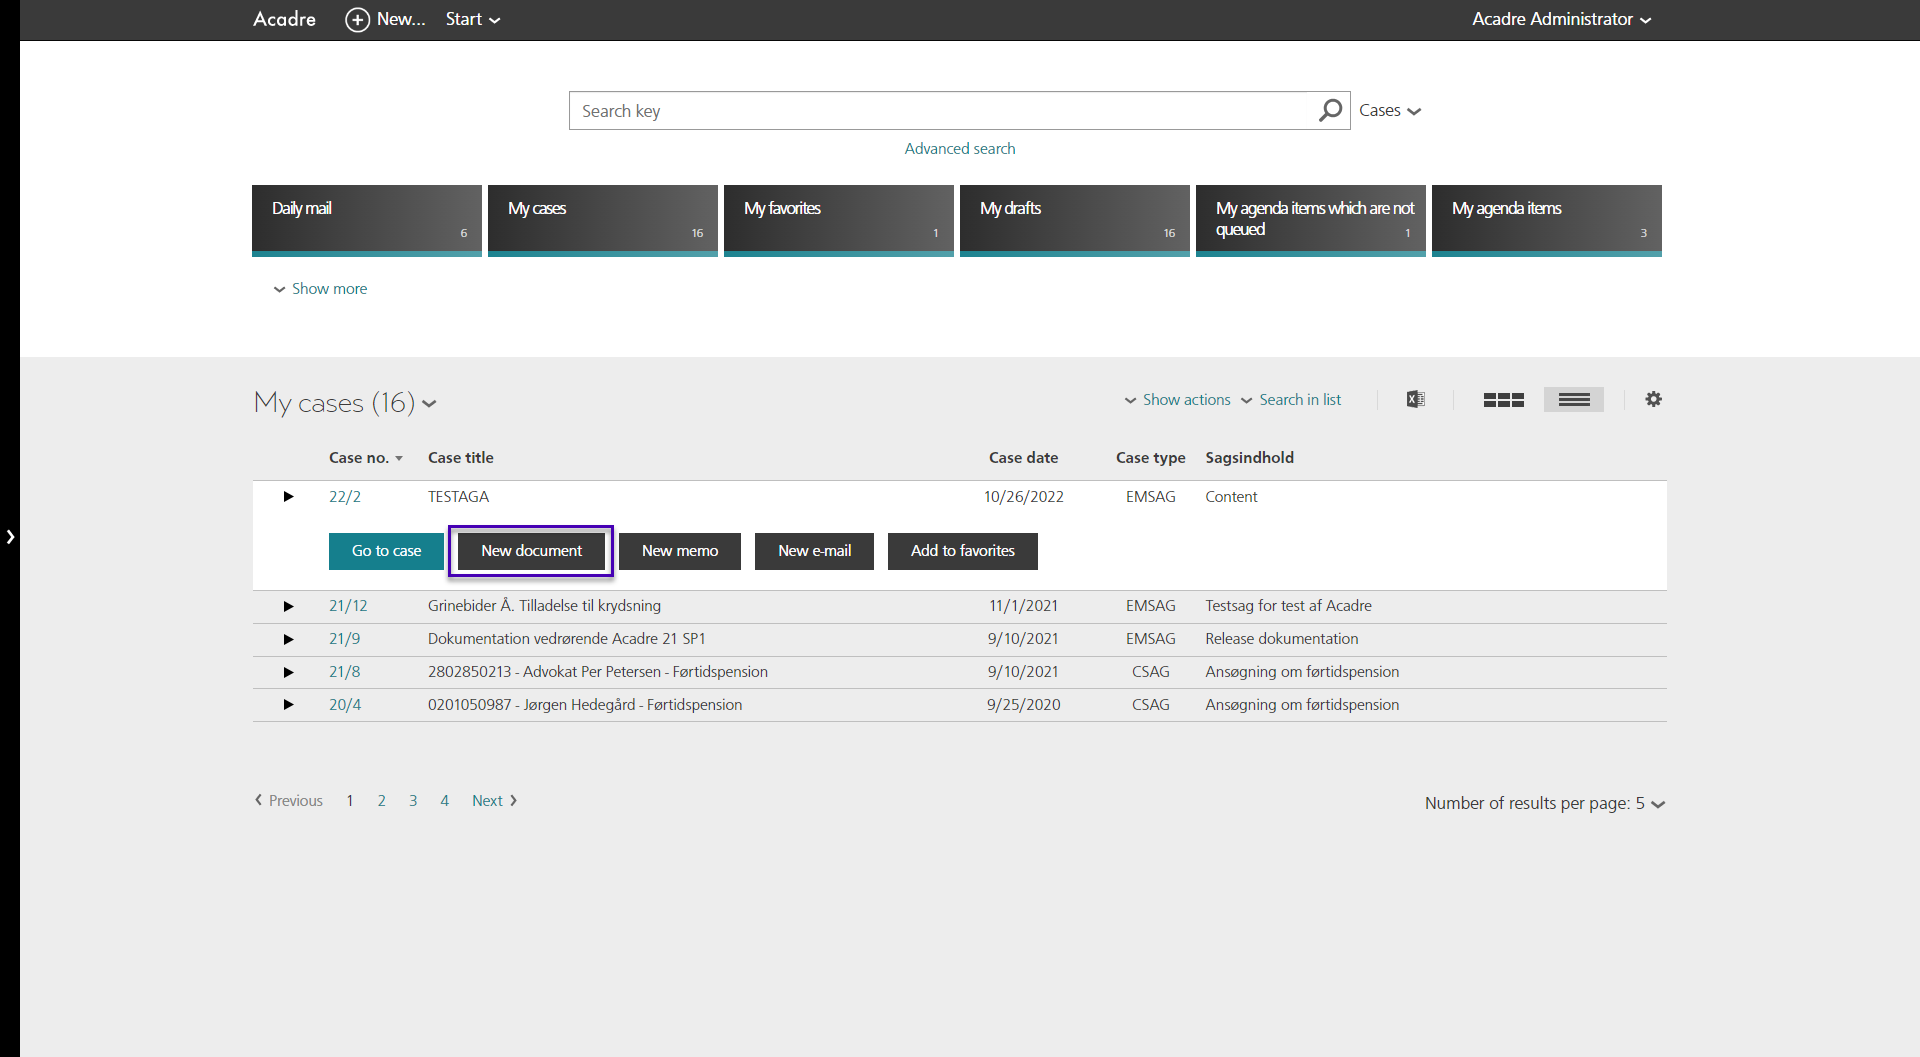Expand case 20/4 row triangle
Screen dimensions: 1920x1057
[x=288, y=705]
